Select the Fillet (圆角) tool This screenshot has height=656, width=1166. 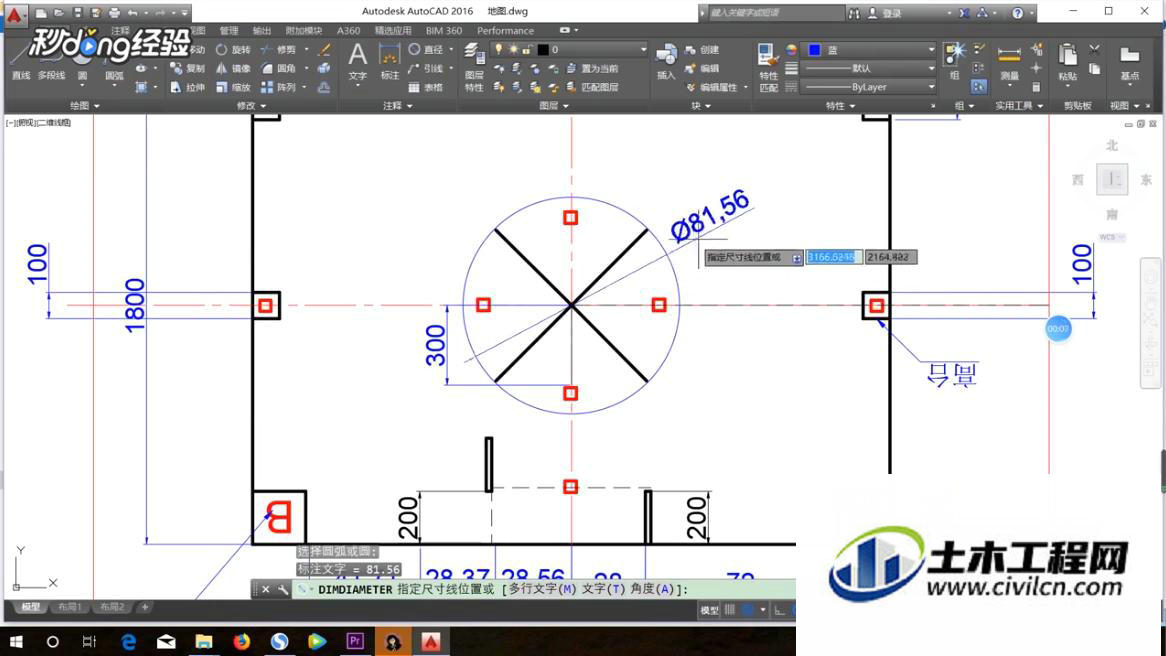coord(278,68)
